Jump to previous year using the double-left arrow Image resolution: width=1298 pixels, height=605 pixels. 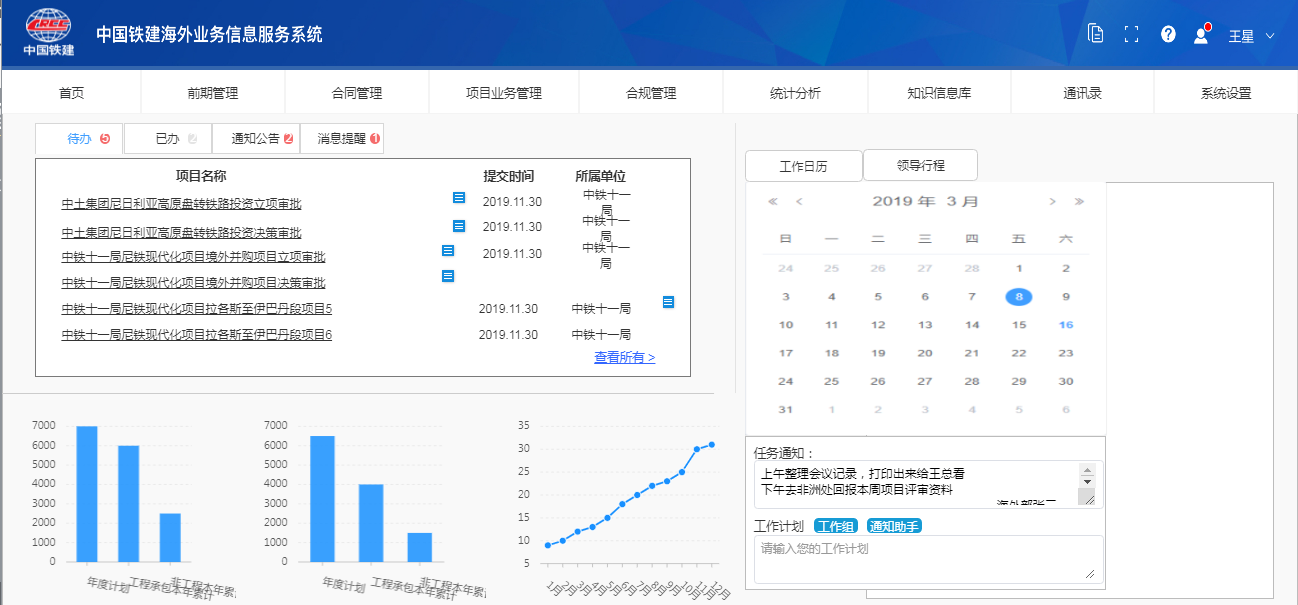tap(772, 201)
